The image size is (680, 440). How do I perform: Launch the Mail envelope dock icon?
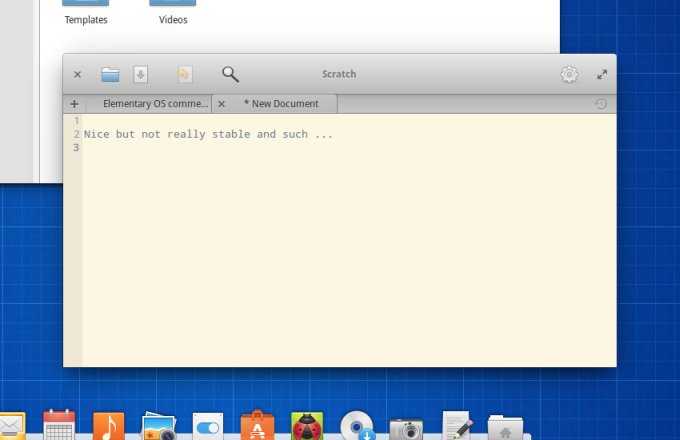tap(11, 426)
